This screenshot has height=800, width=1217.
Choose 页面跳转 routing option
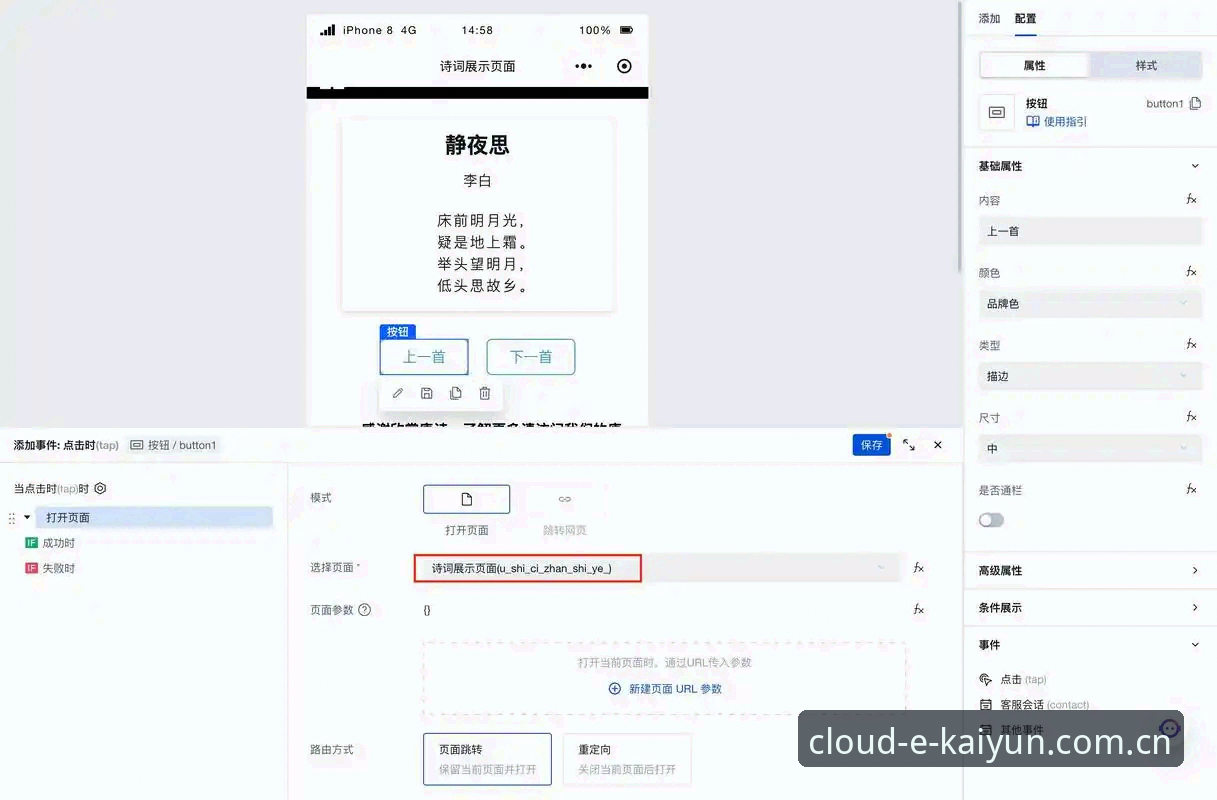(487, 759)
